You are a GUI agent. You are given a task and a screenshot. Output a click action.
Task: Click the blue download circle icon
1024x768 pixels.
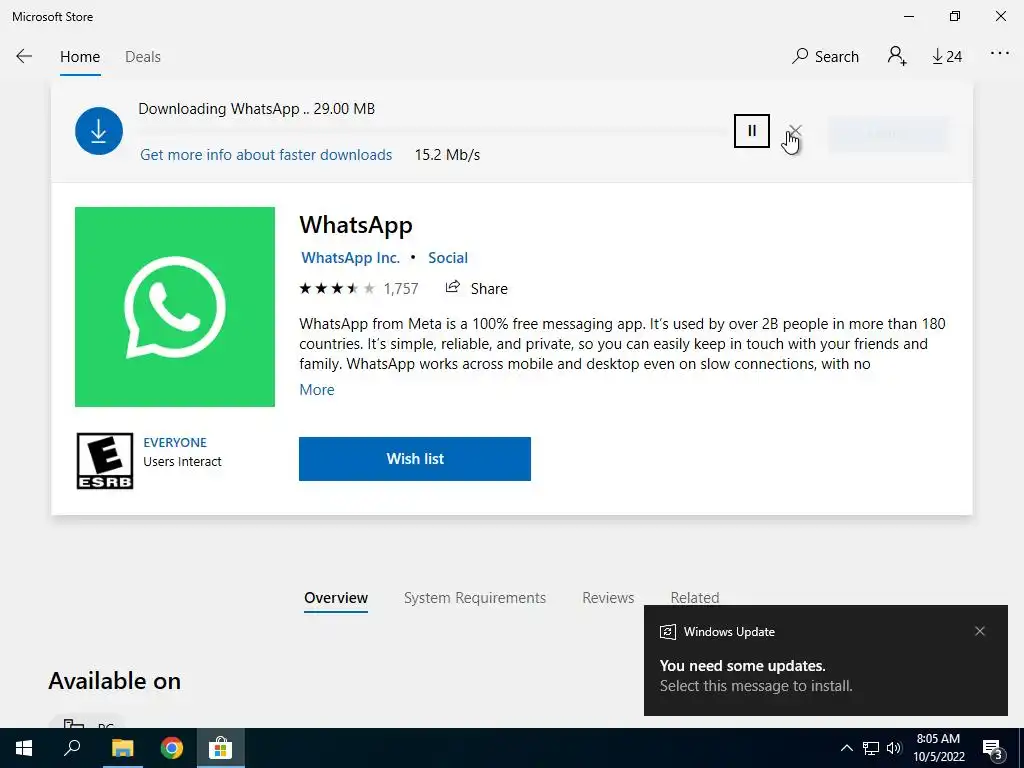click(x=99, y=131)
